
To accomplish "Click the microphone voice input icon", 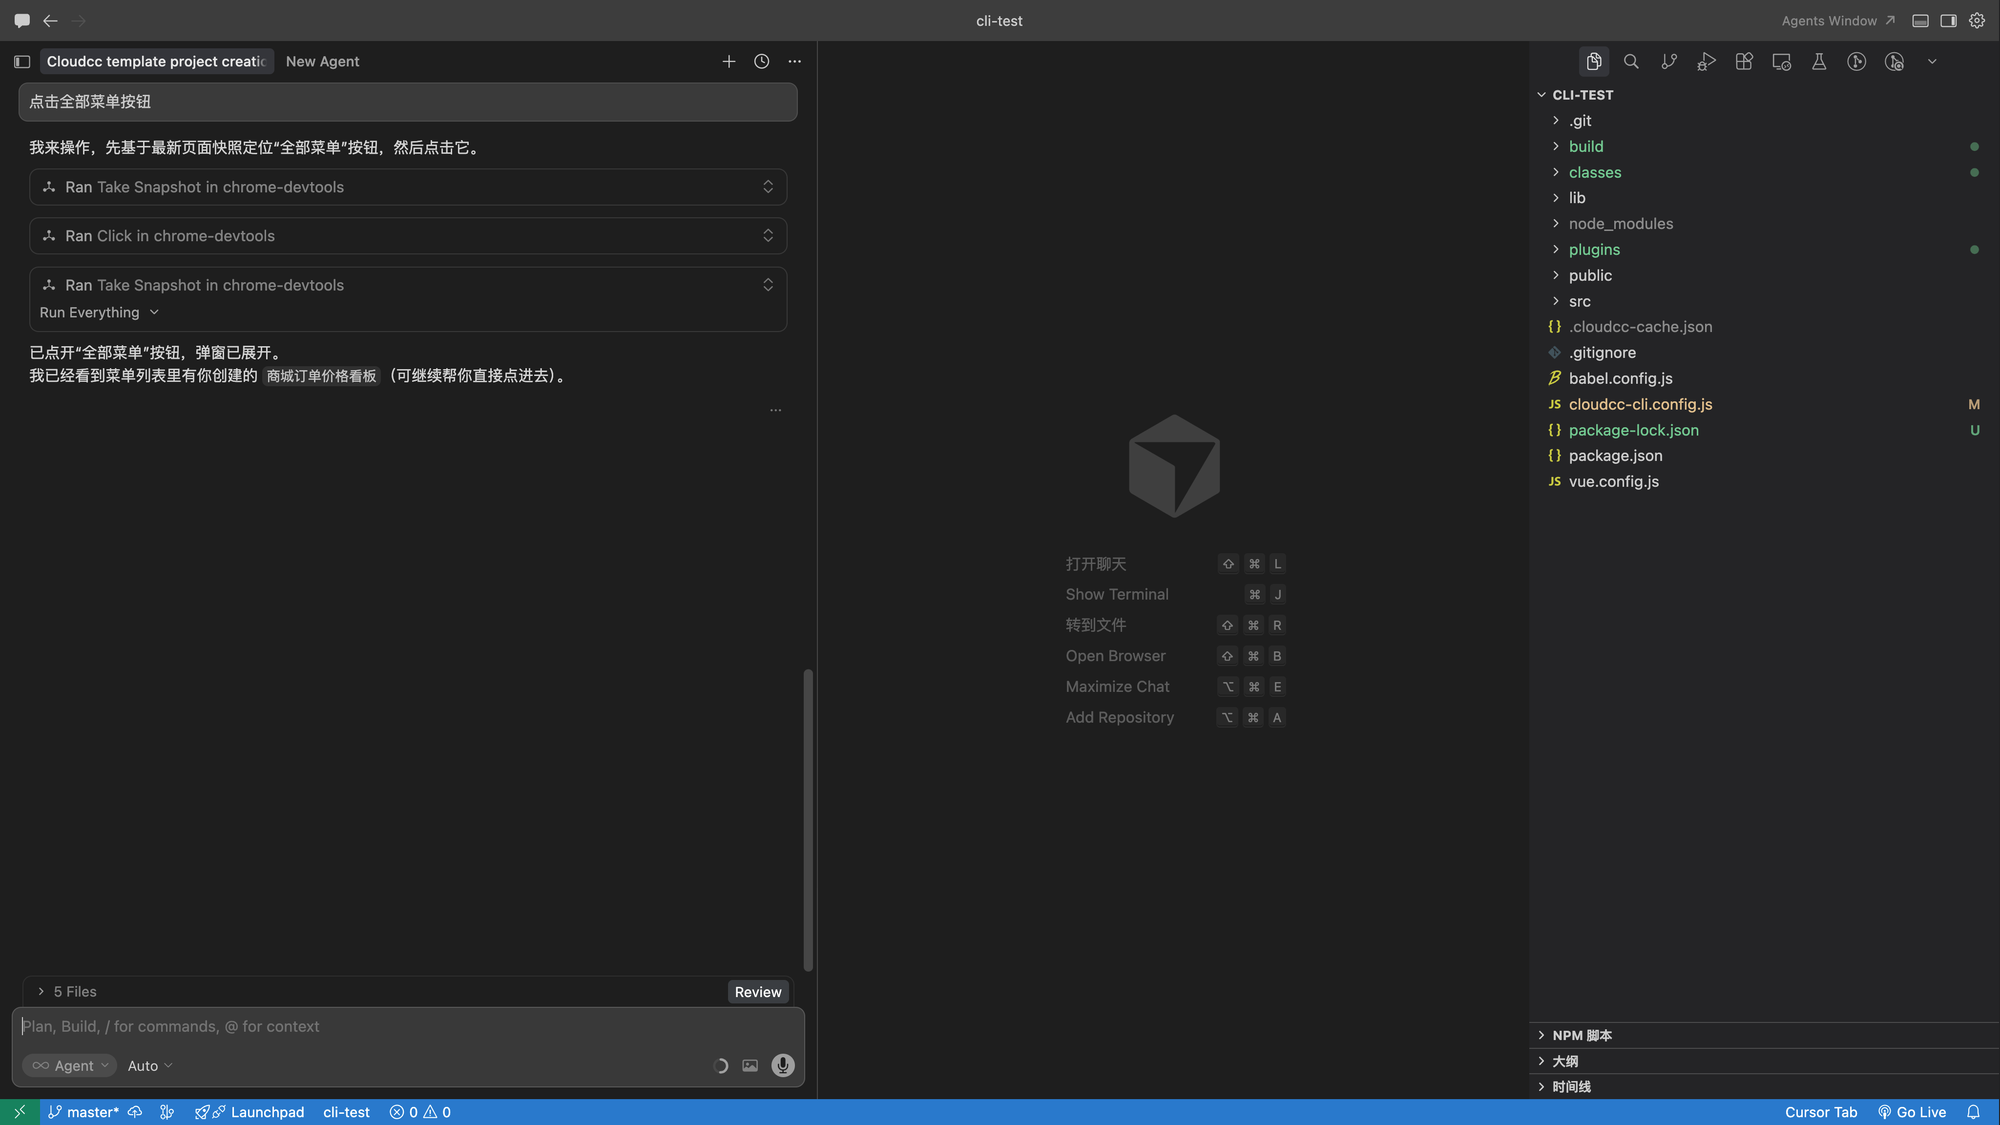I will [x=783, y=1065].
